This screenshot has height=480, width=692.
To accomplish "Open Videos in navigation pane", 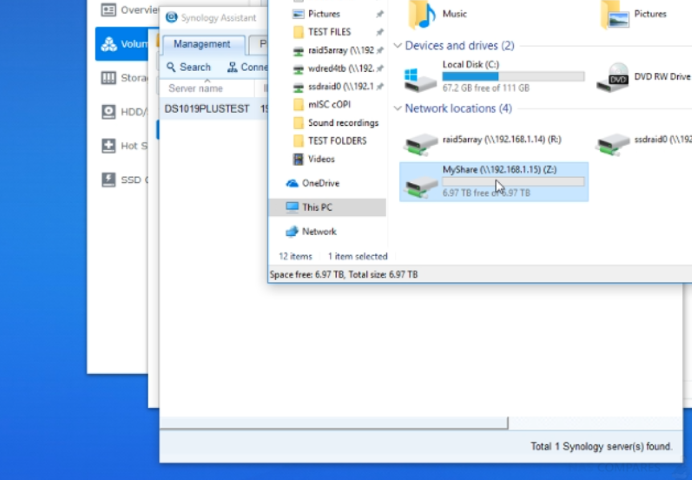I will pos(321,159).
